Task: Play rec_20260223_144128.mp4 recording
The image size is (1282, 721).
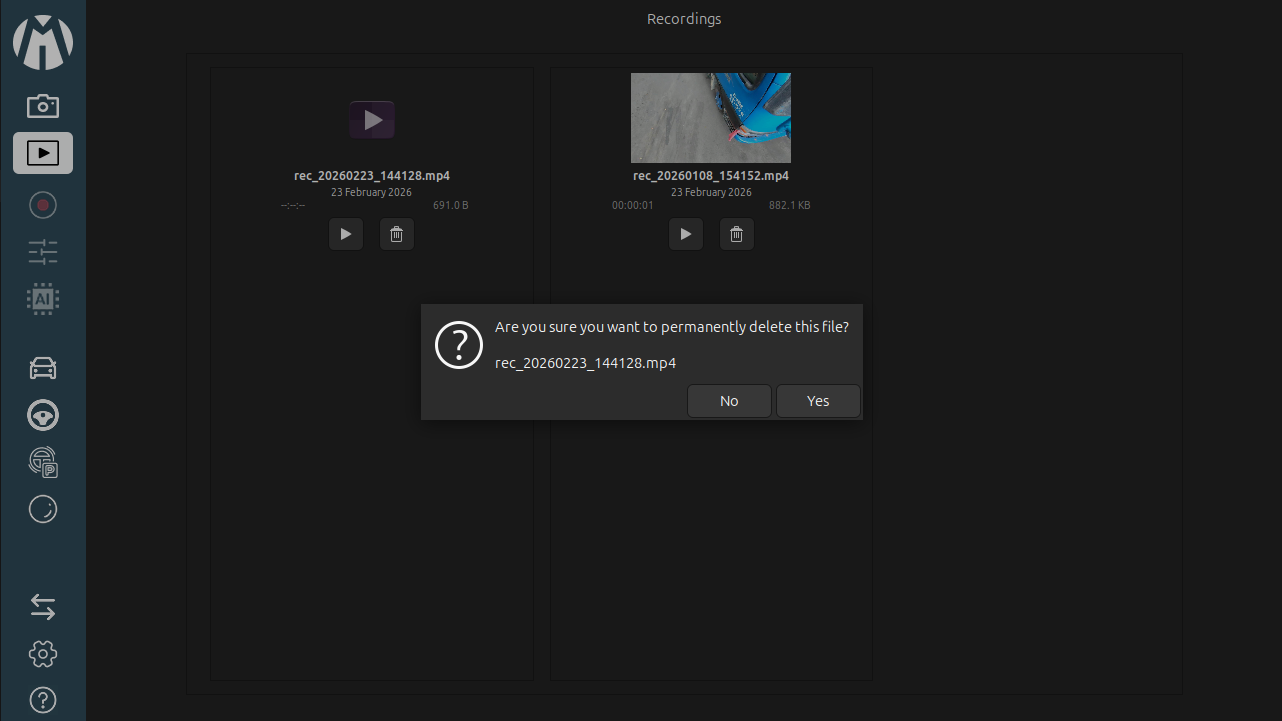Action: (x=346, y=234)
